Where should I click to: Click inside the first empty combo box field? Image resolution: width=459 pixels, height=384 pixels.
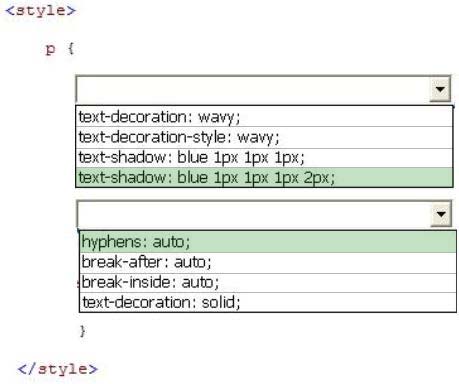pos(253,89)
